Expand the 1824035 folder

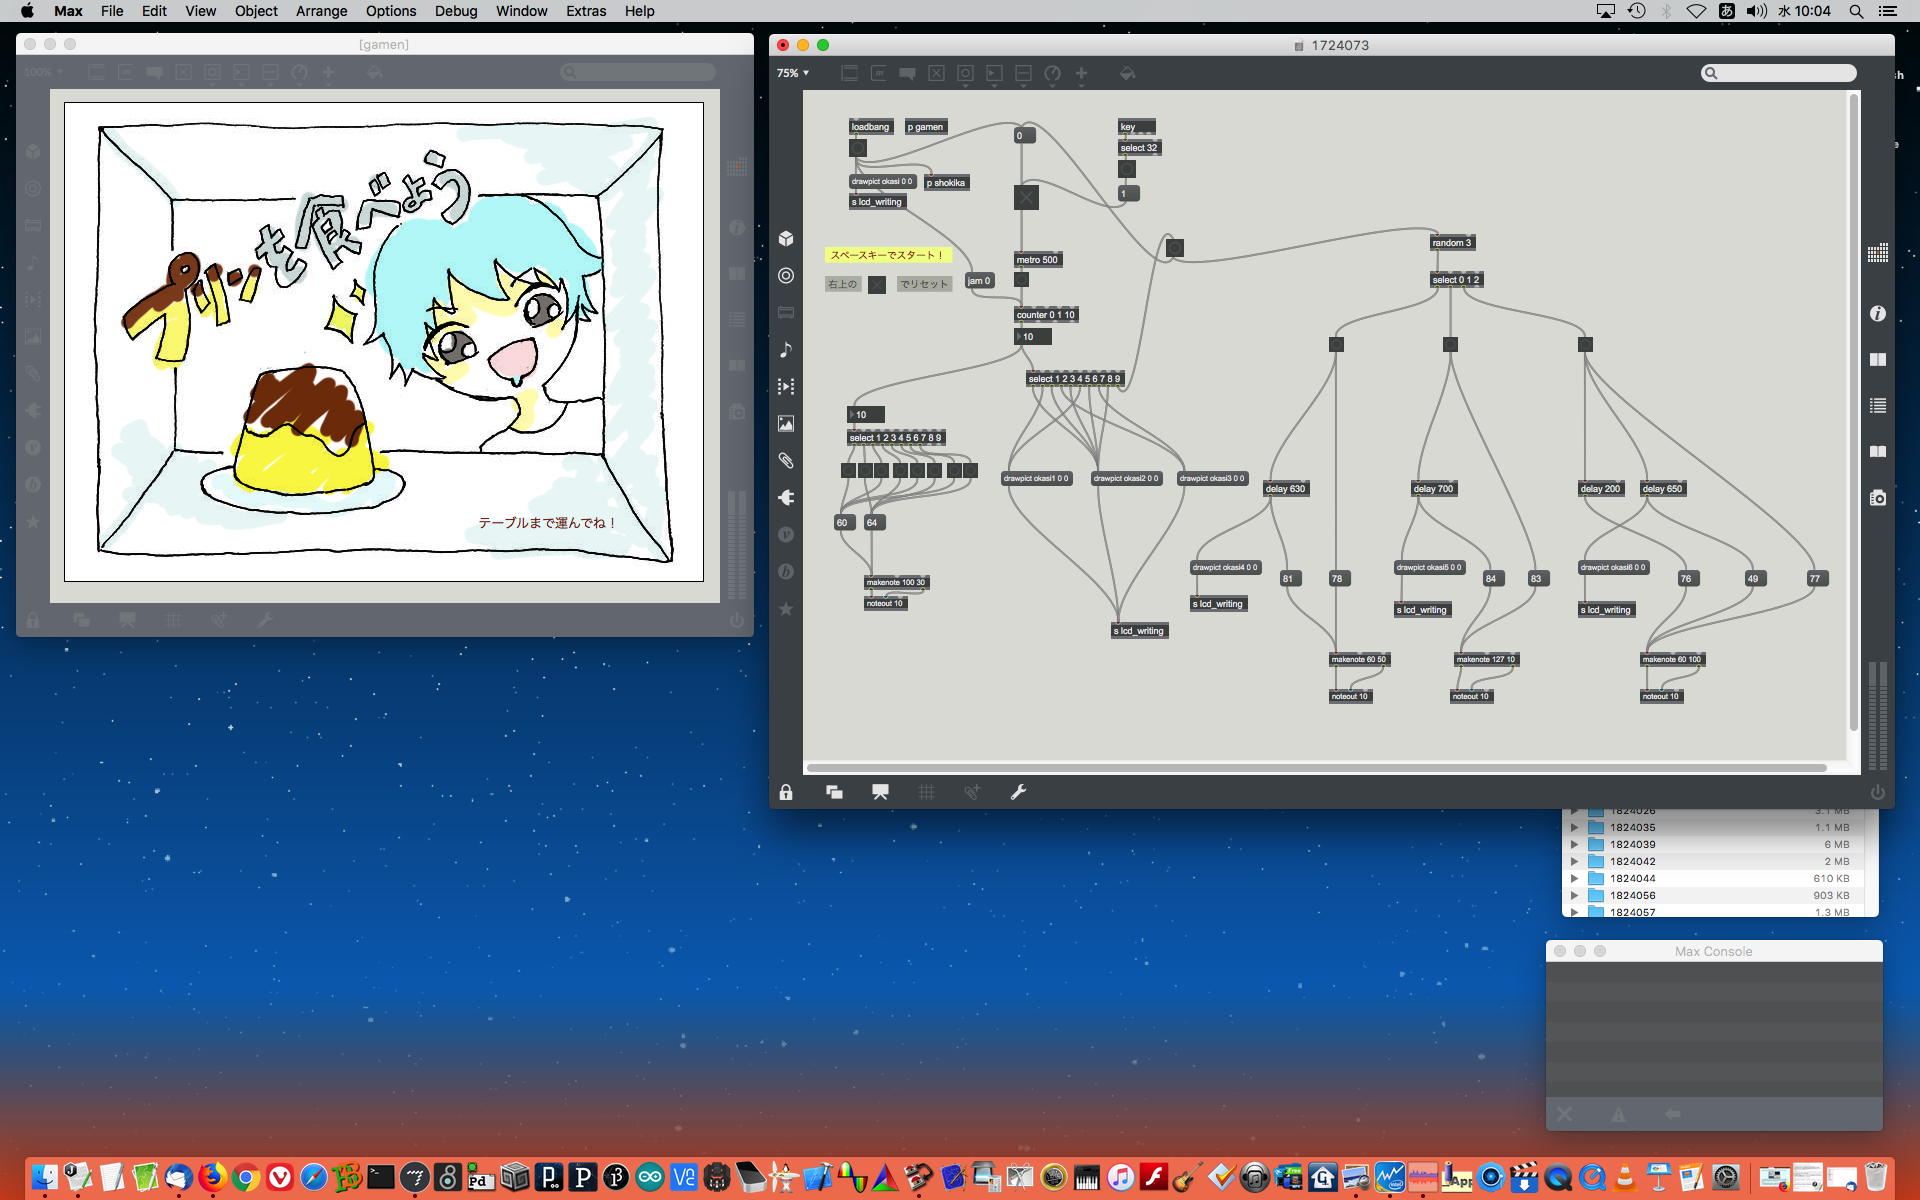pos(1574,828)
